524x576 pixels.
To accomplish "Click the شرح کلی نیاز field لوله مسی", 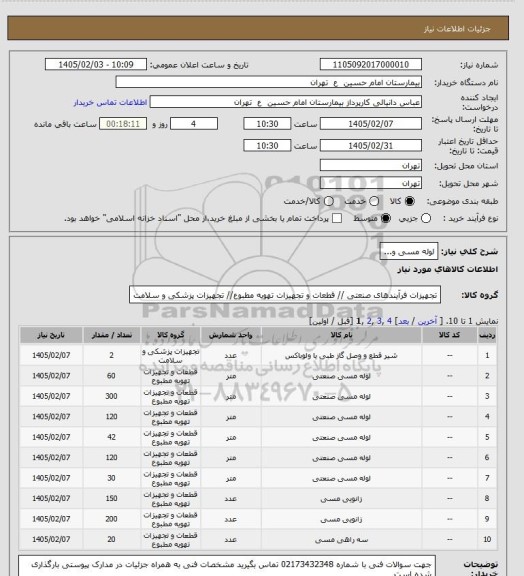I will coord(409,251).
